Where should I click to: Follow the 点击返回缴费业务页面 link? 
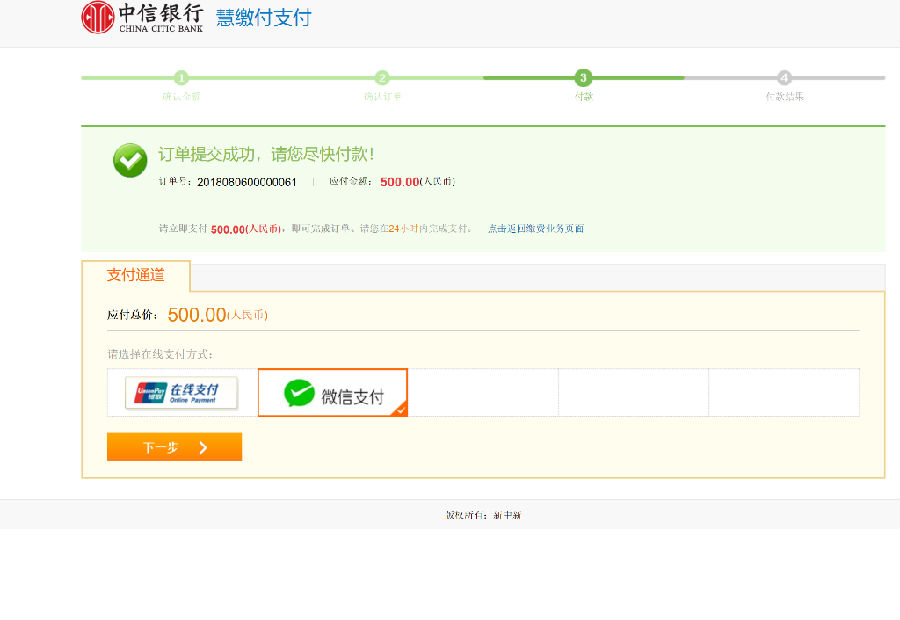tap(535, 229)
